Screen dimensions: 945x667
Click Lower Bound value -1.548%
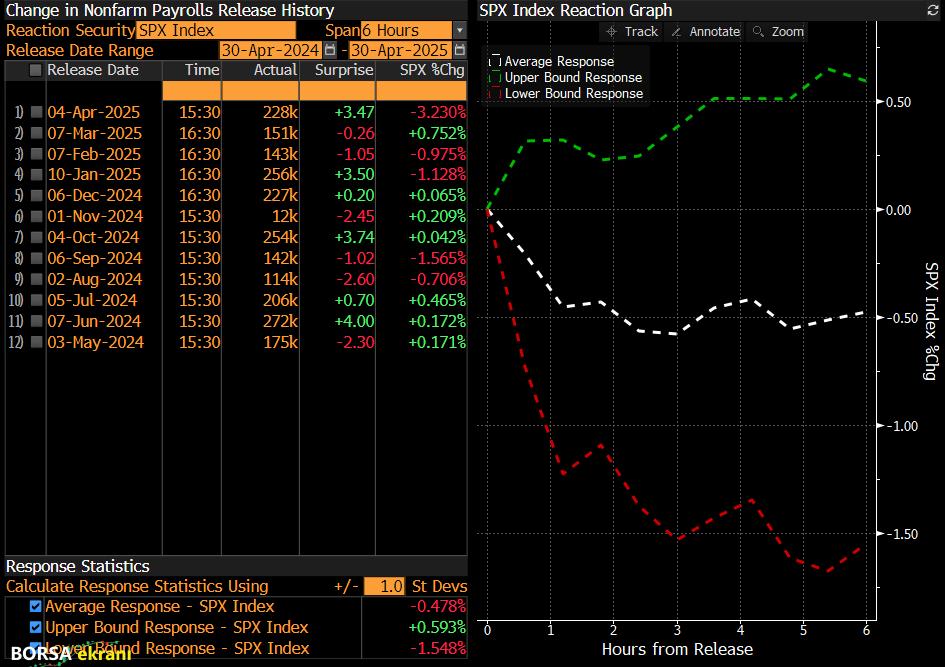pos(438,649)
